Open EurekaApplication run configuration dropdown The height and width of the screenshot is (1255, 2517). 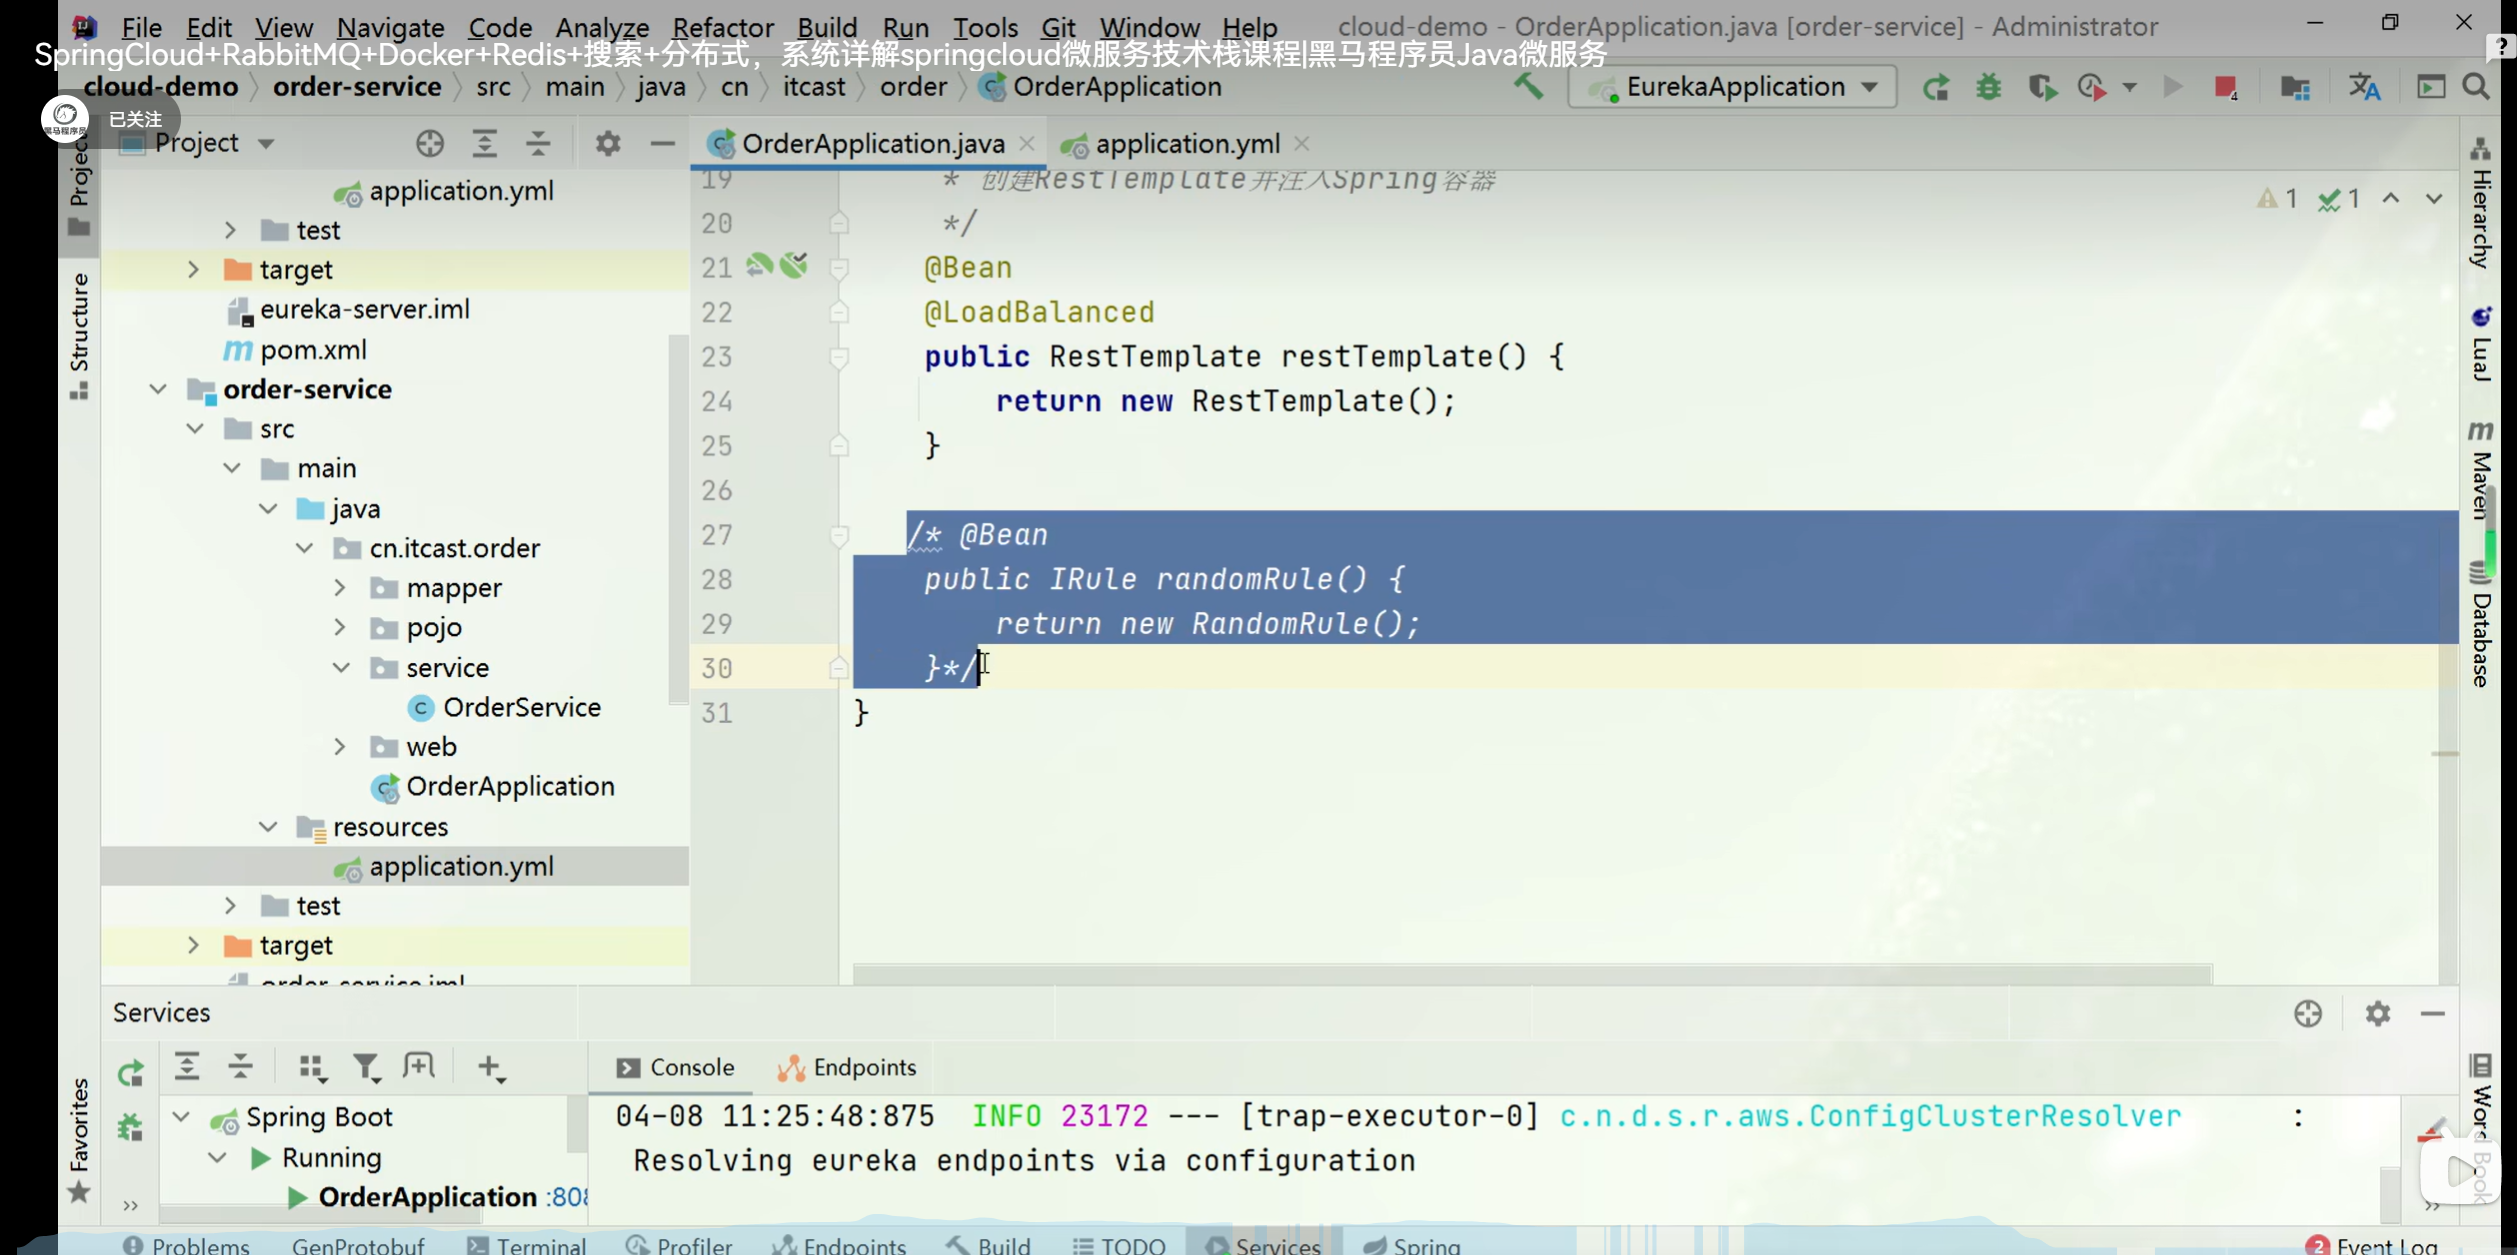point(1869,87)
